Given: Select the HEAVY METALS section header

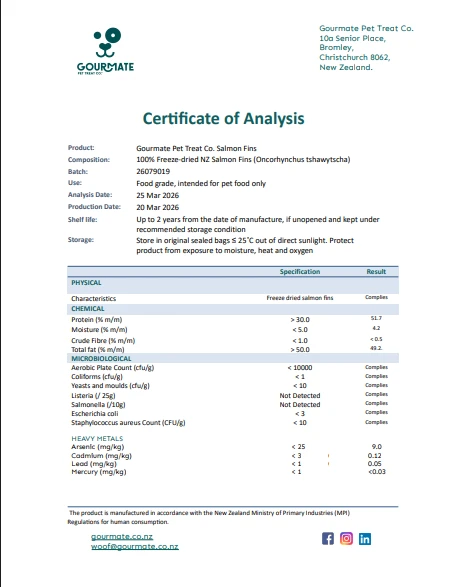Looking at the screenshot, I should [x=97, y=438].
